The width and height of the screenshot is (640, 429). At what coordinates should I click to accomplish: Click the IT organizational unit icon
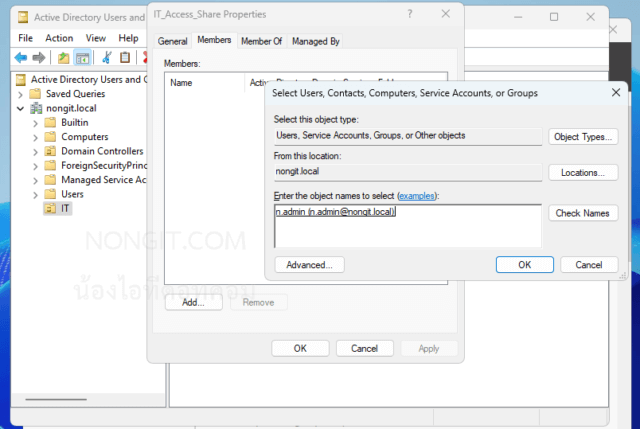[50, 209]
